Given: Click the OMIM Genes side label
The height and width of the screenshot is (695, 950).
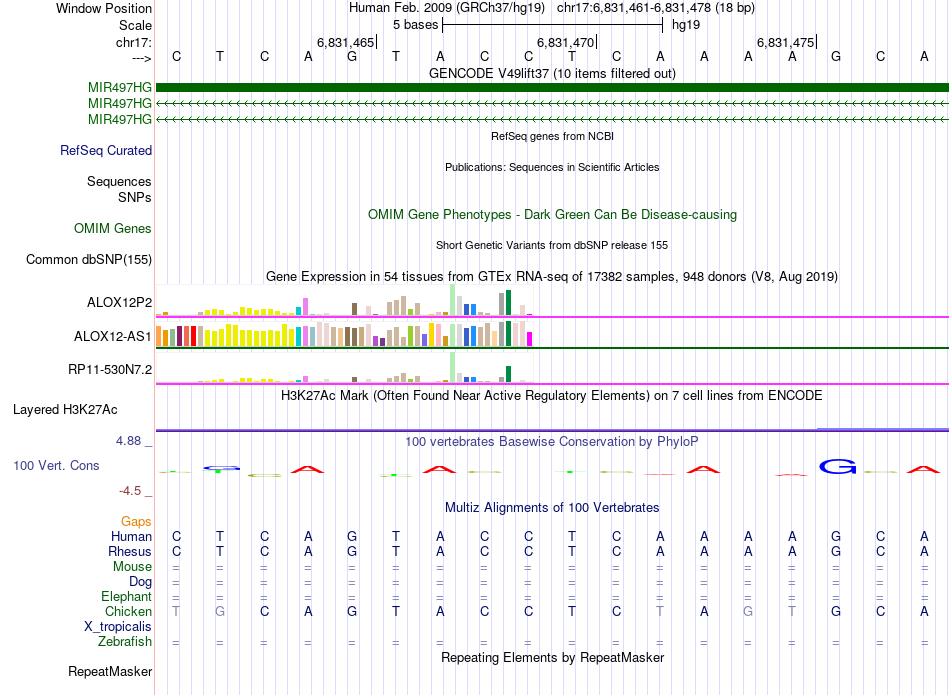Looking at the screenshot, I should (x=113, y=228).
